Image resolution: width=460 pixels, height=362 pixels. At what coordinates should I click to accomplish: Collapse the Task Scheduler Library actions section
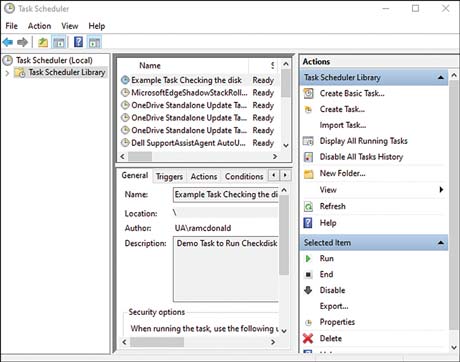coord(441,78)
